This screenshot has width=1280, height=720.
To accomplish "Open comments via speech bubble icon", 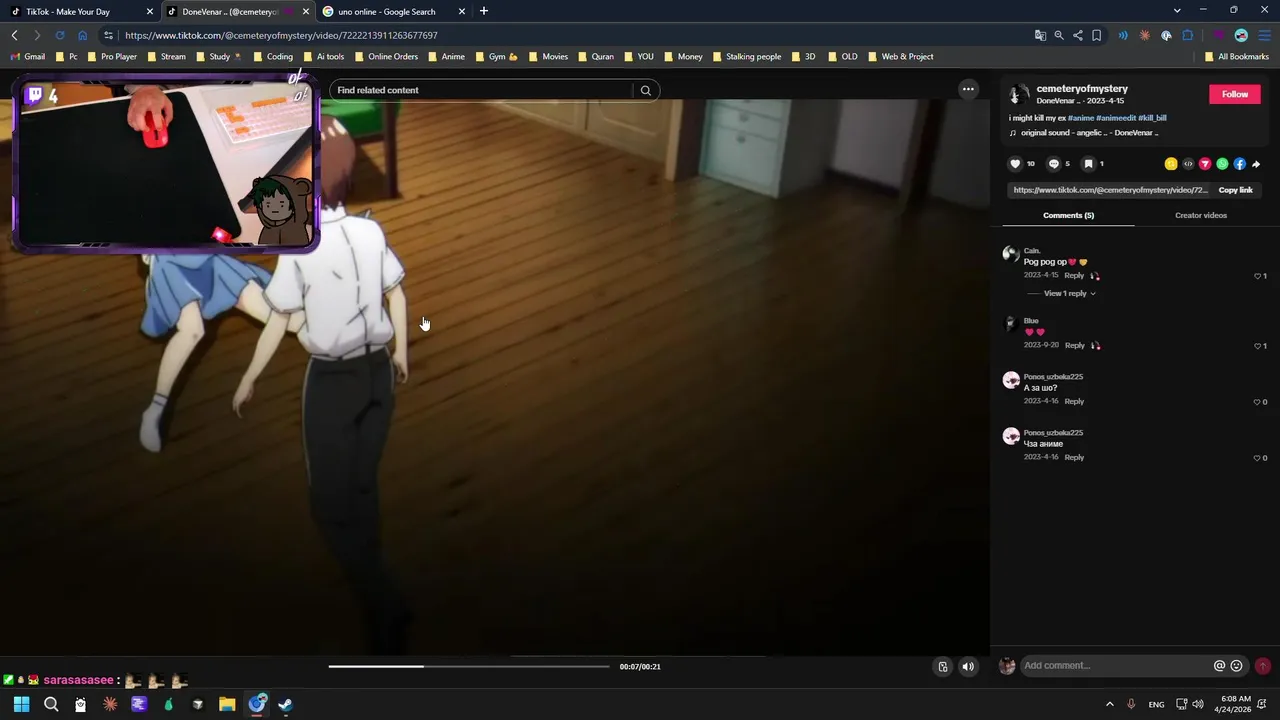I will coord(1053,164).
